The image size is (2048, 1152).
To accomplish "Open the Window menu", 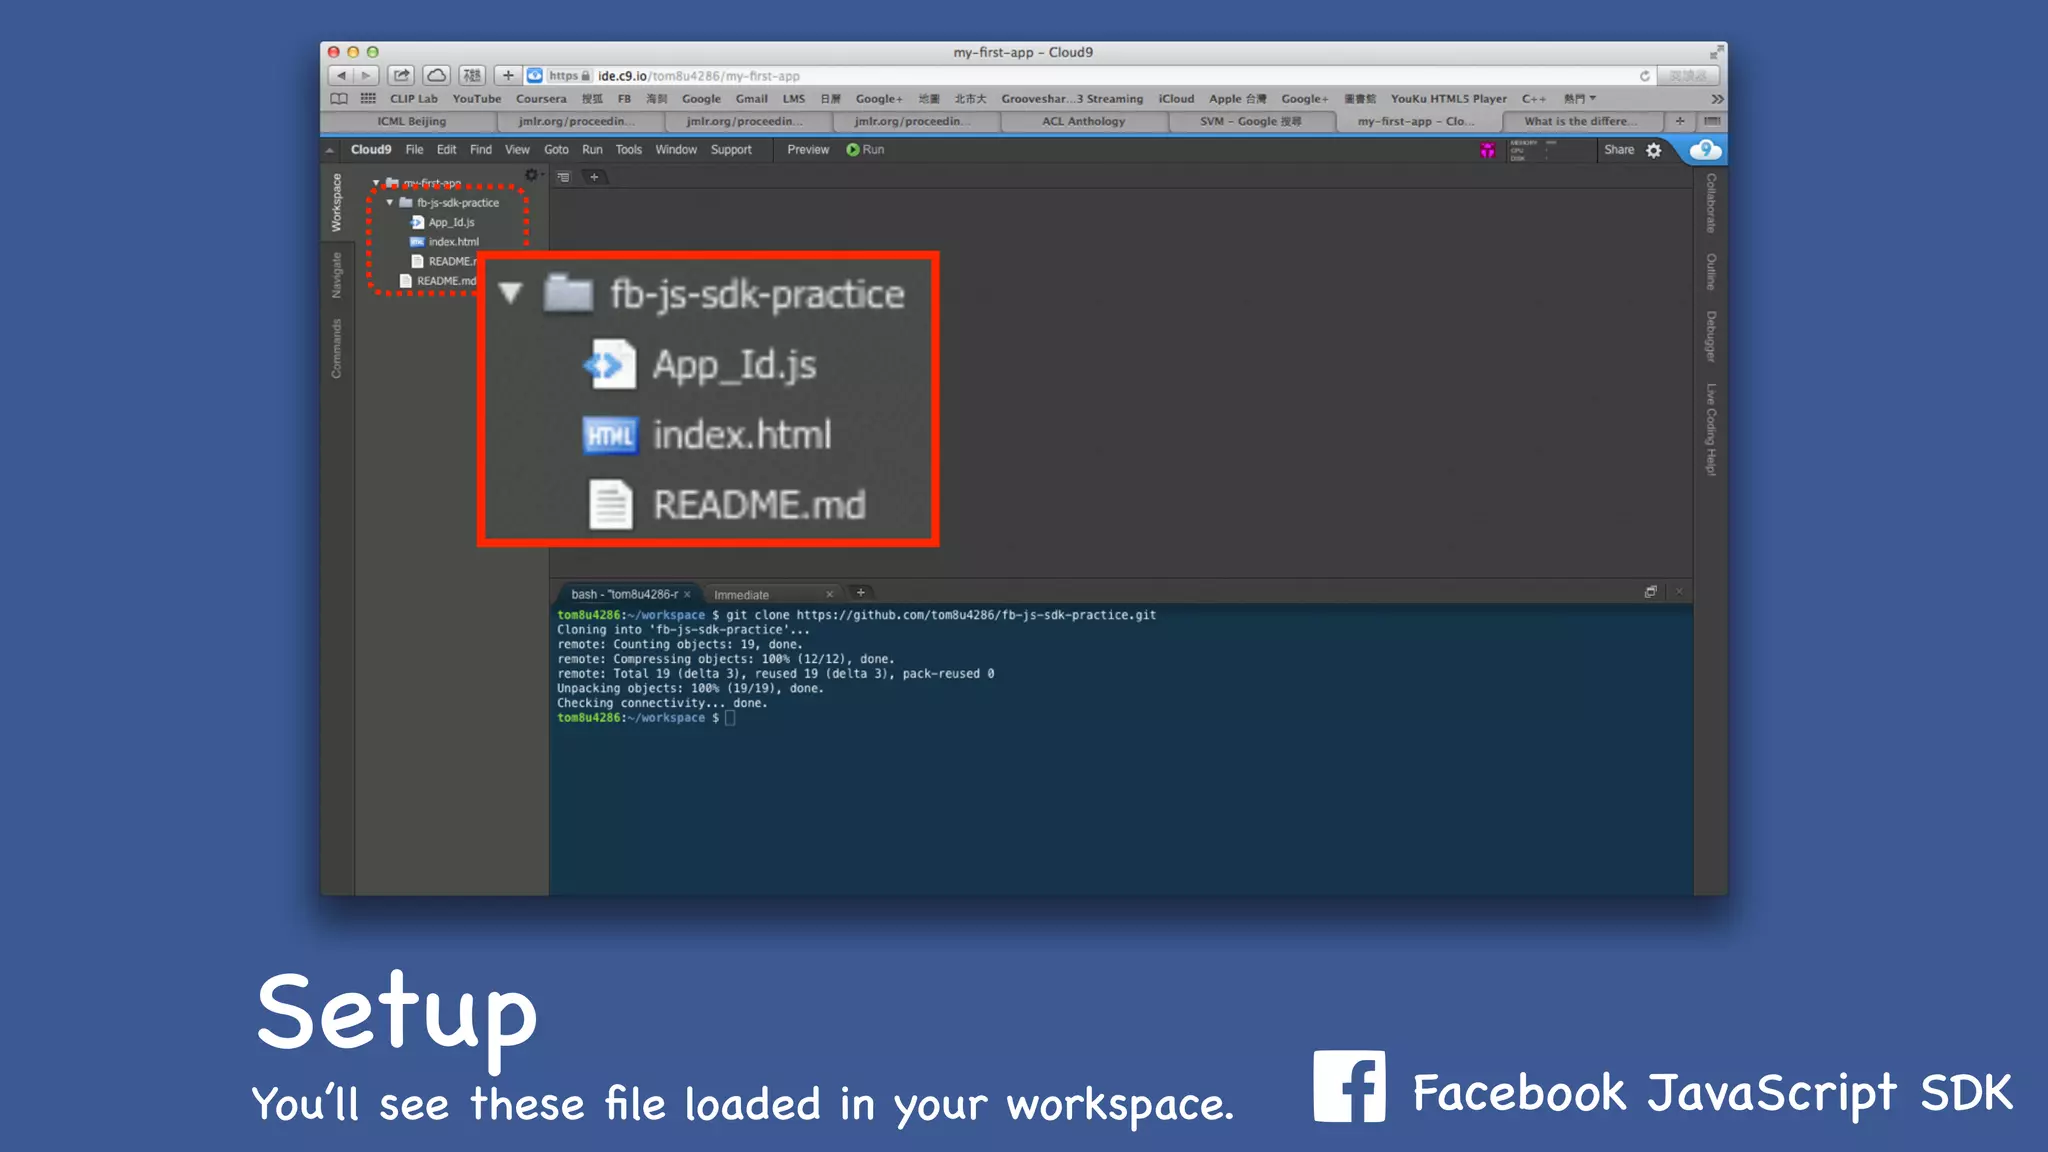I will [676, 150].
